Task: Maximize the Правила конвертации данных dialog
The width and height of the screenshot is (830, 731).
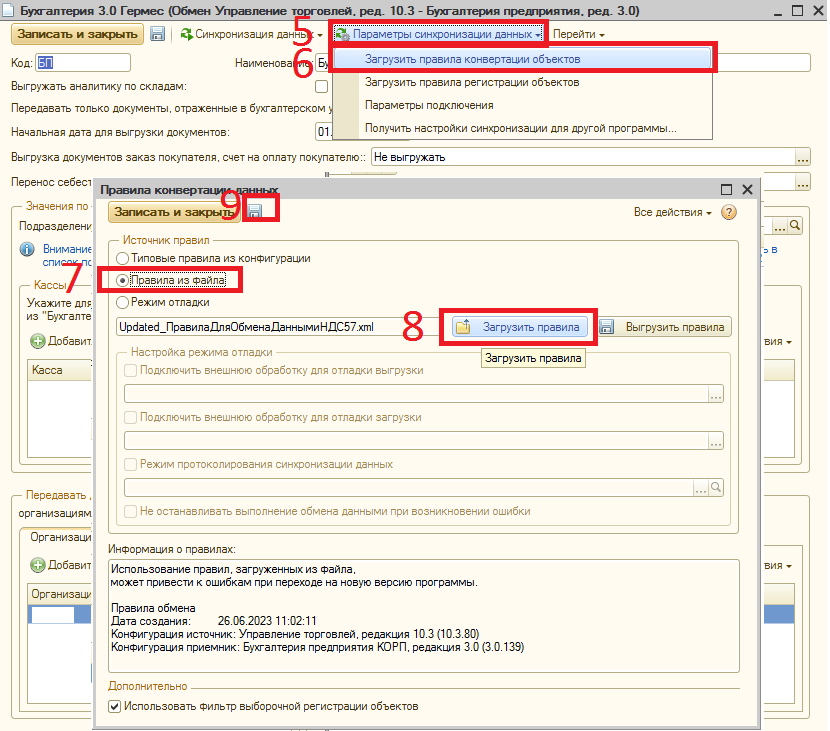Action: point(727,189)
